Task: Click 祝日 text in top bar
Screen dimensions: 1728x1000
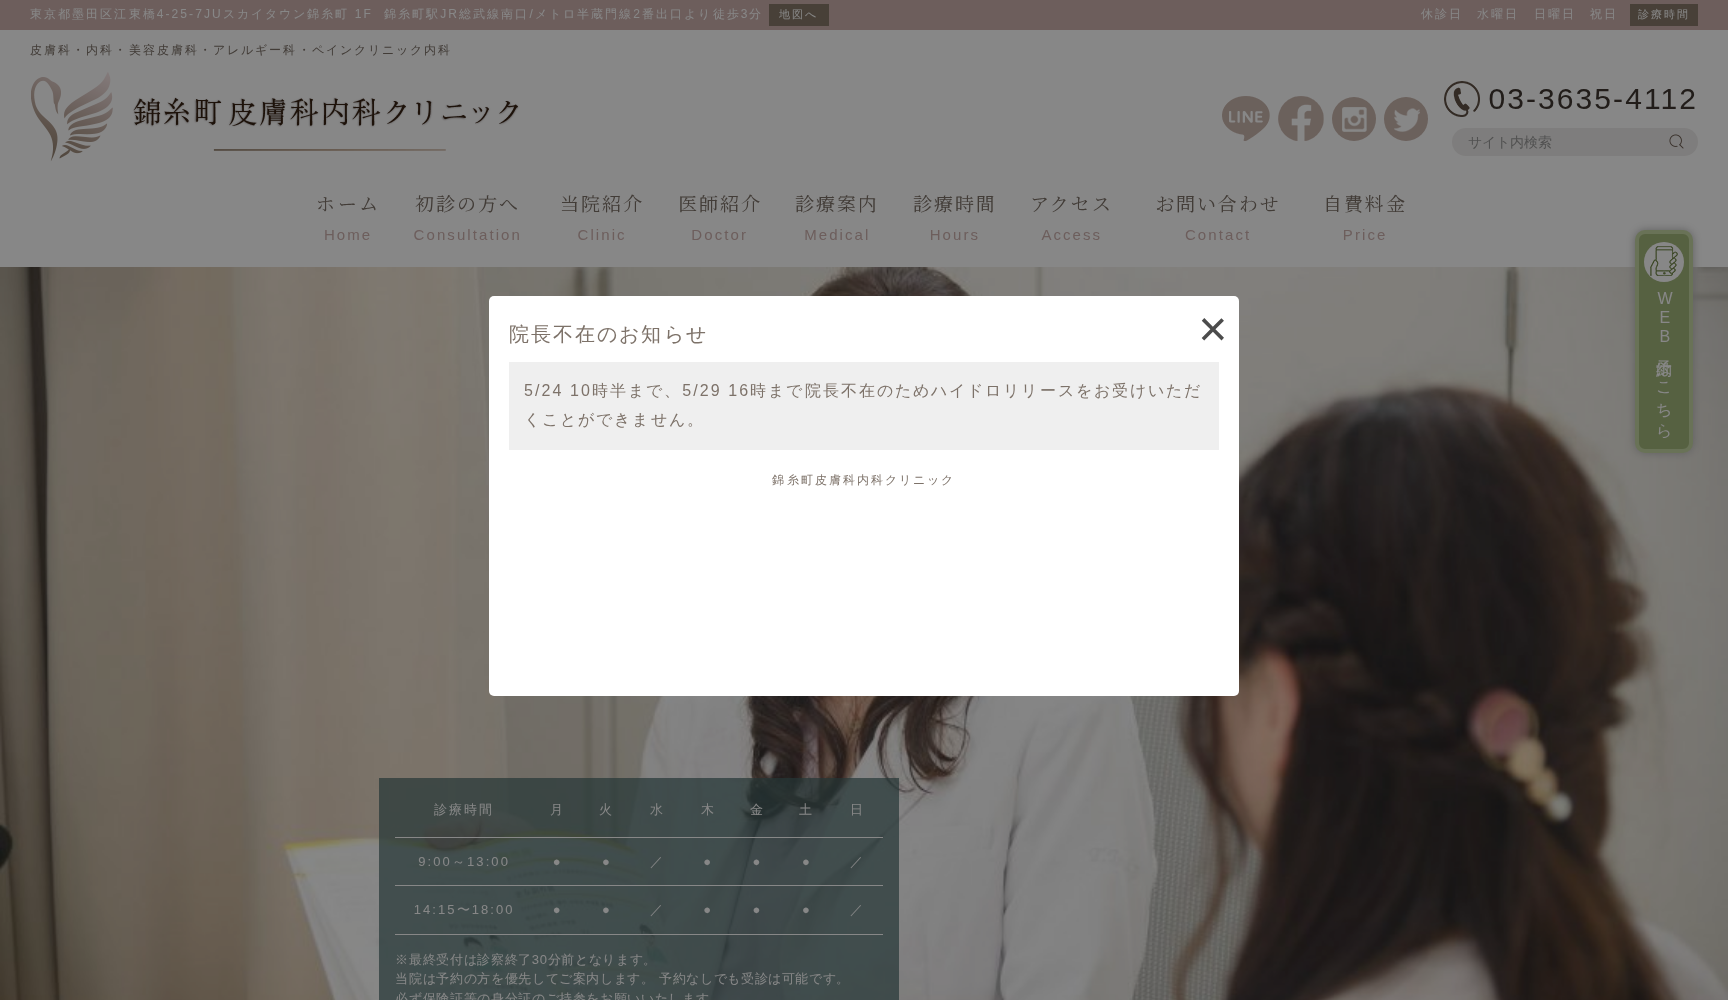Action: tap(1603, 15)
